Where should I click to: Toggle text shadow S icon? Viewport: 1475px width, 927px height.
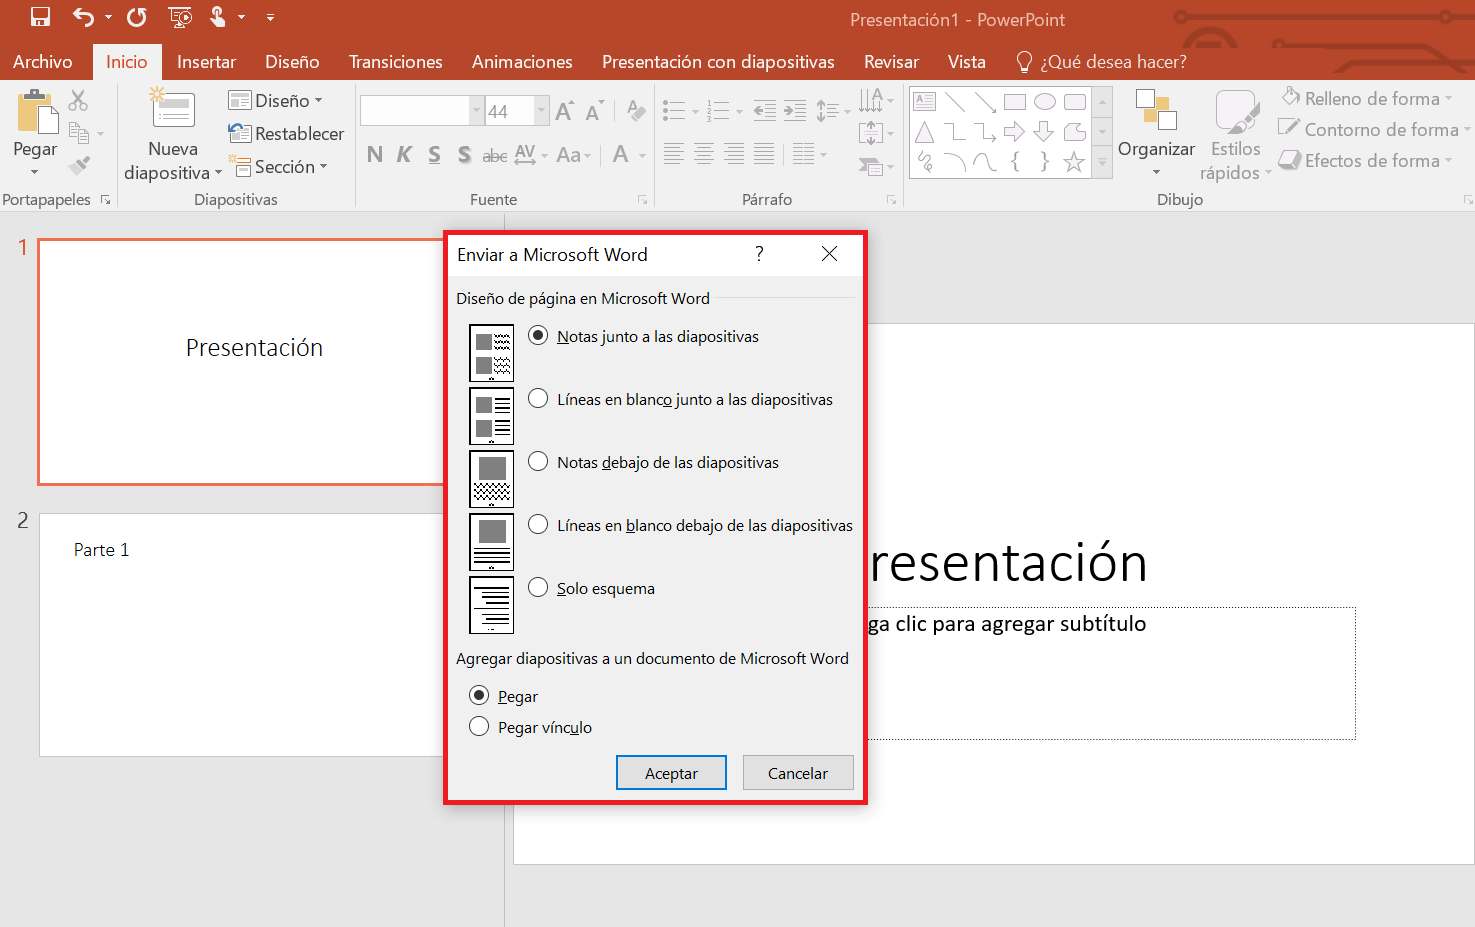464,154
